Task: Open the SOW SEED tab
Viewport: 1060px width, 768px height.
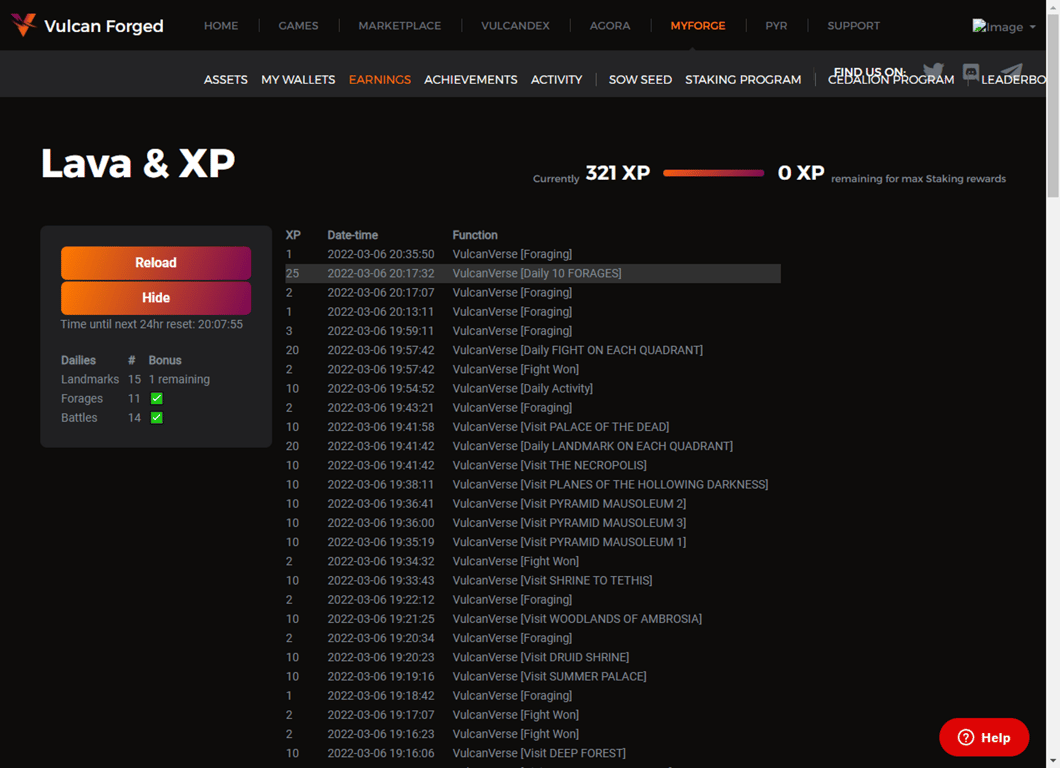Action: point(640,80)
